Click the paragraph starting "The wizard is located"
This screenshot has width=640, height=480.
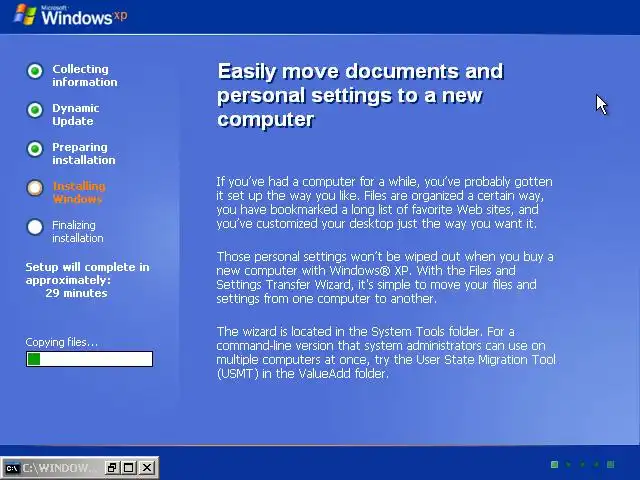pos(386,353)
